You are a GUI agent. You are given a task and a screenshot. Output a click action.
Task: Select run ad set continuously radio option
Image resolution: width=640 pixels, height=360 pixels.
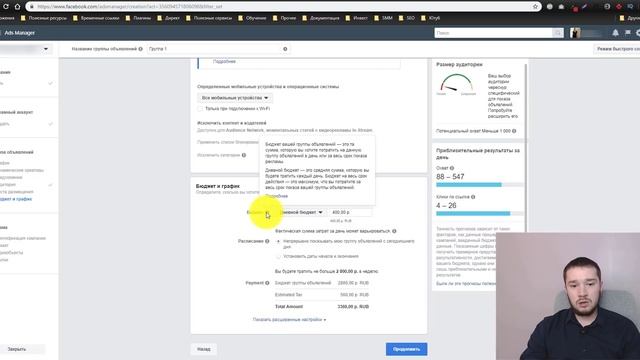(279, 241)
